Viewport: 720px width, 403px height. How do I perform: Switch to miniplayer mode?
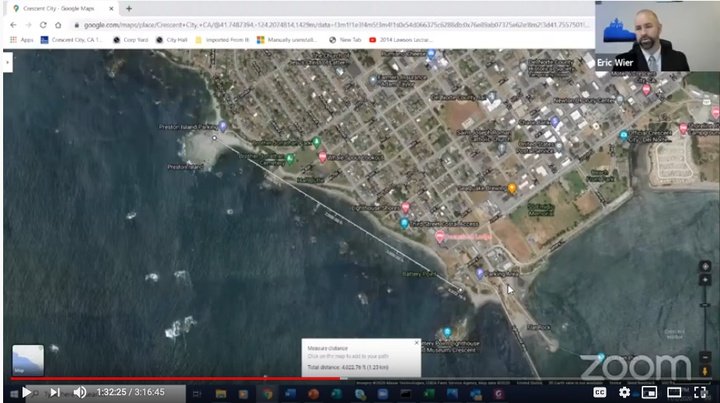point(649,392)
